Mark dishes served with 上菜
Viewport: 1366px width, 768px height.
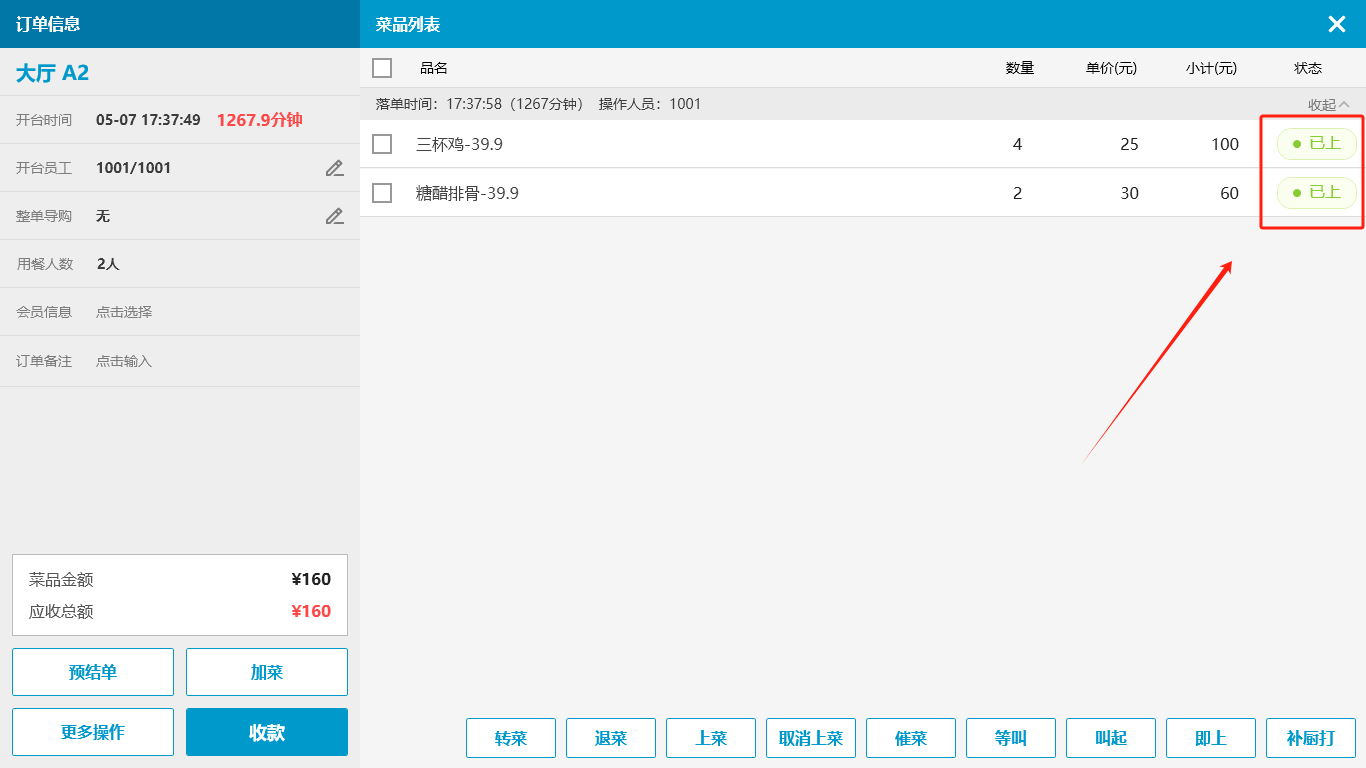(711, 738)
